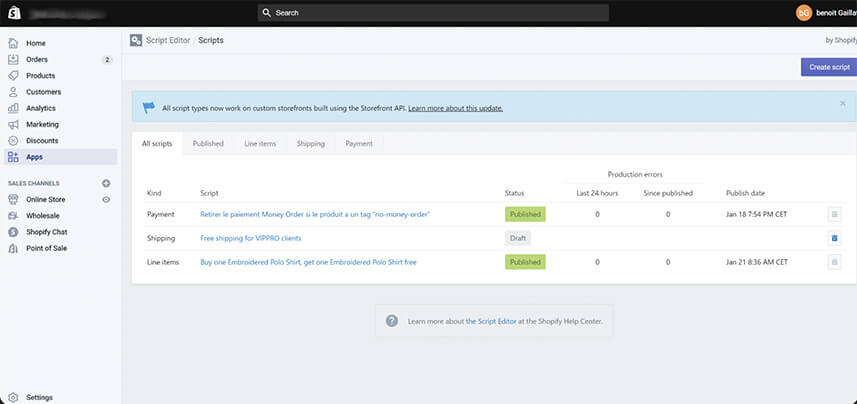
Task: Open Products from the sidebar
Action: coord(40,76)
